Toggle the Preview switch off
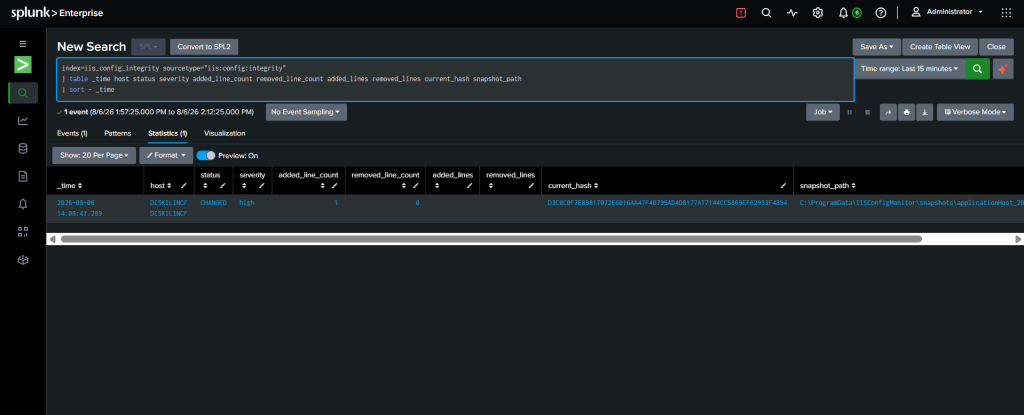Screen dimensions: 1024x415 [x=206, y=156]
